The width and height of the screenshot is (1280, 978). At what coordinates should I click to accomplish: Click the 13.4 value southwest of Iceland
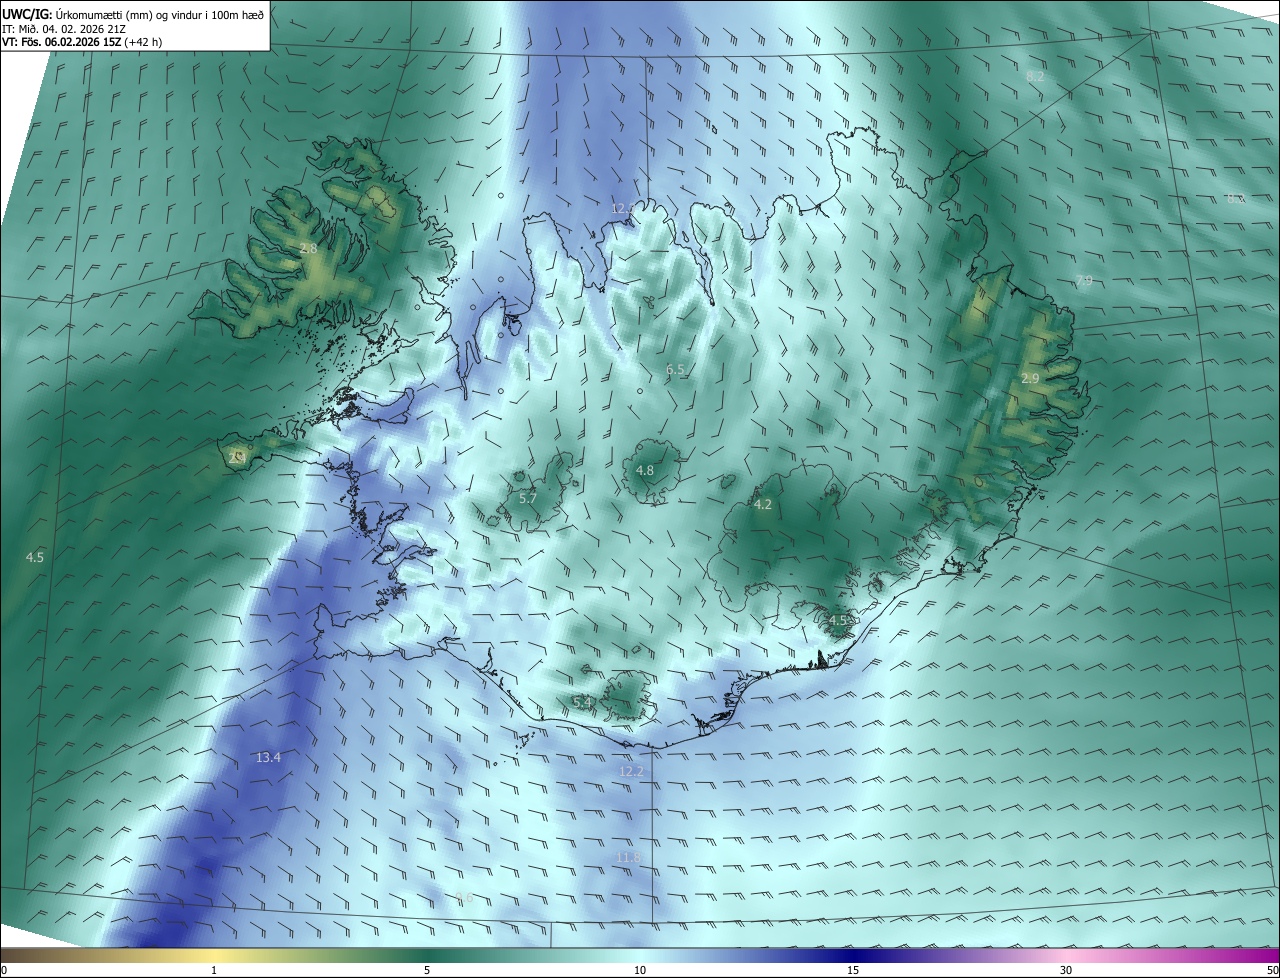click(x=268, y=757)
